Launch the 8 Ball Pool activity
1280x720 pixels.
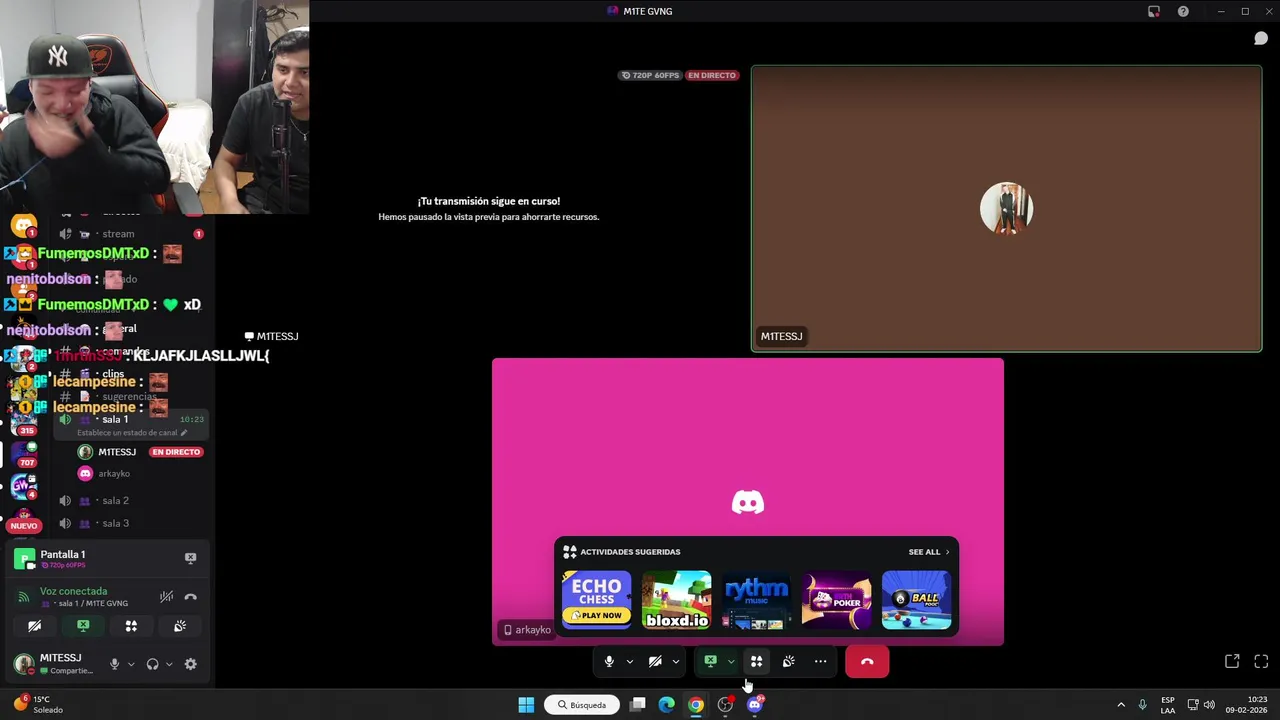coord(917,599)
